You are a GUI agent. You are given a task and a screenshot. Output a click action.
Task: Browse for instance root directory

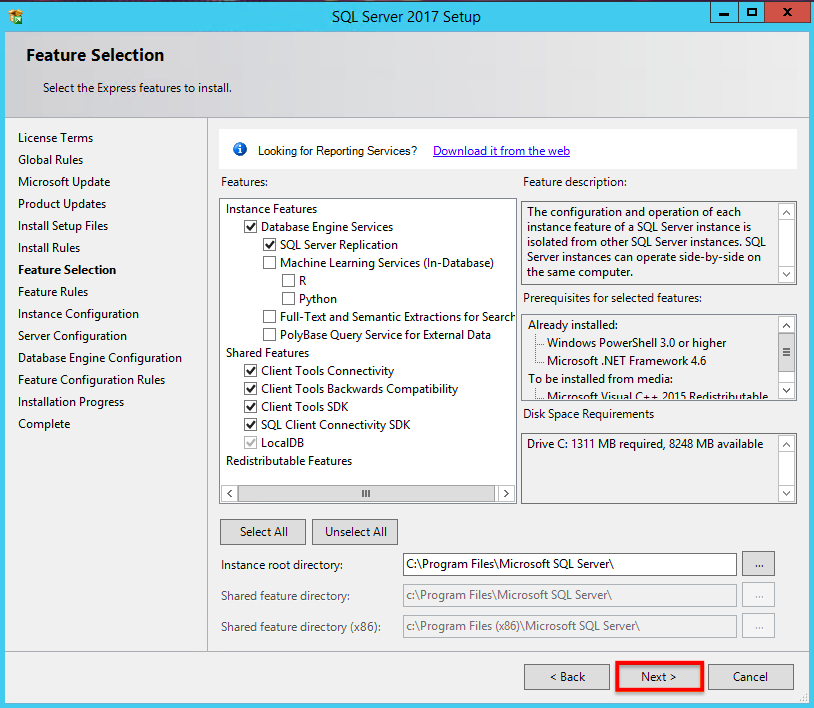(x=758, y=564)
